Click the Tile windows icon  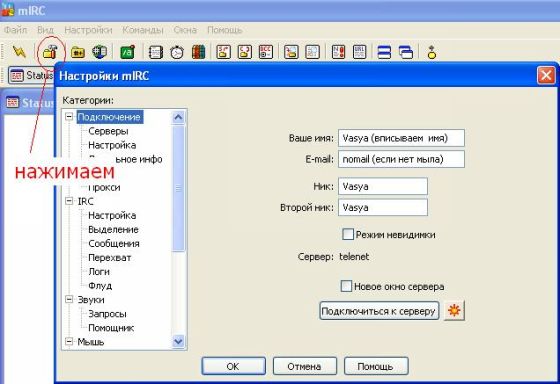(x=384, y=53)
